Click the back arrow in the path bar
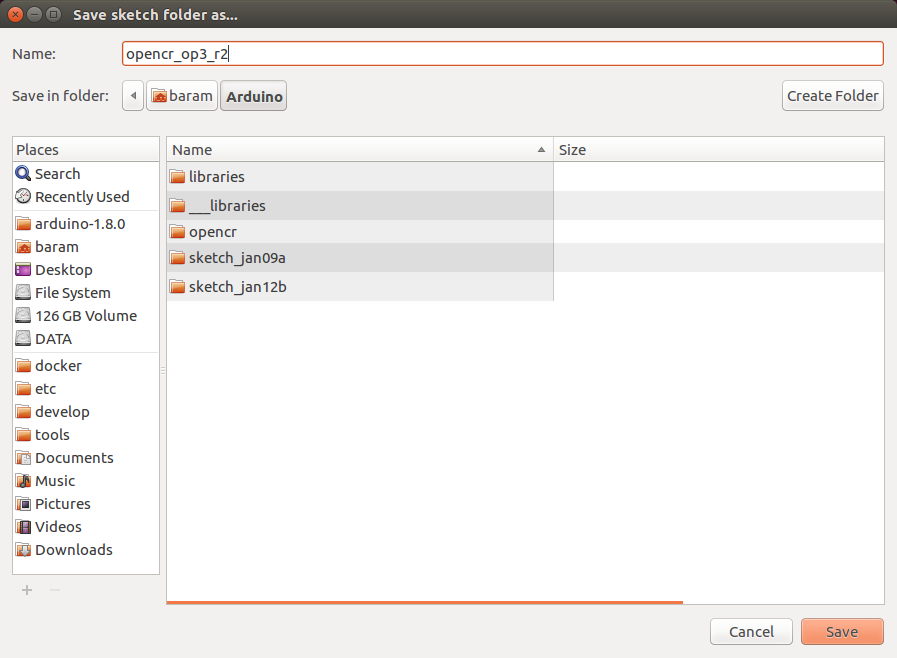 coord(133,96)
